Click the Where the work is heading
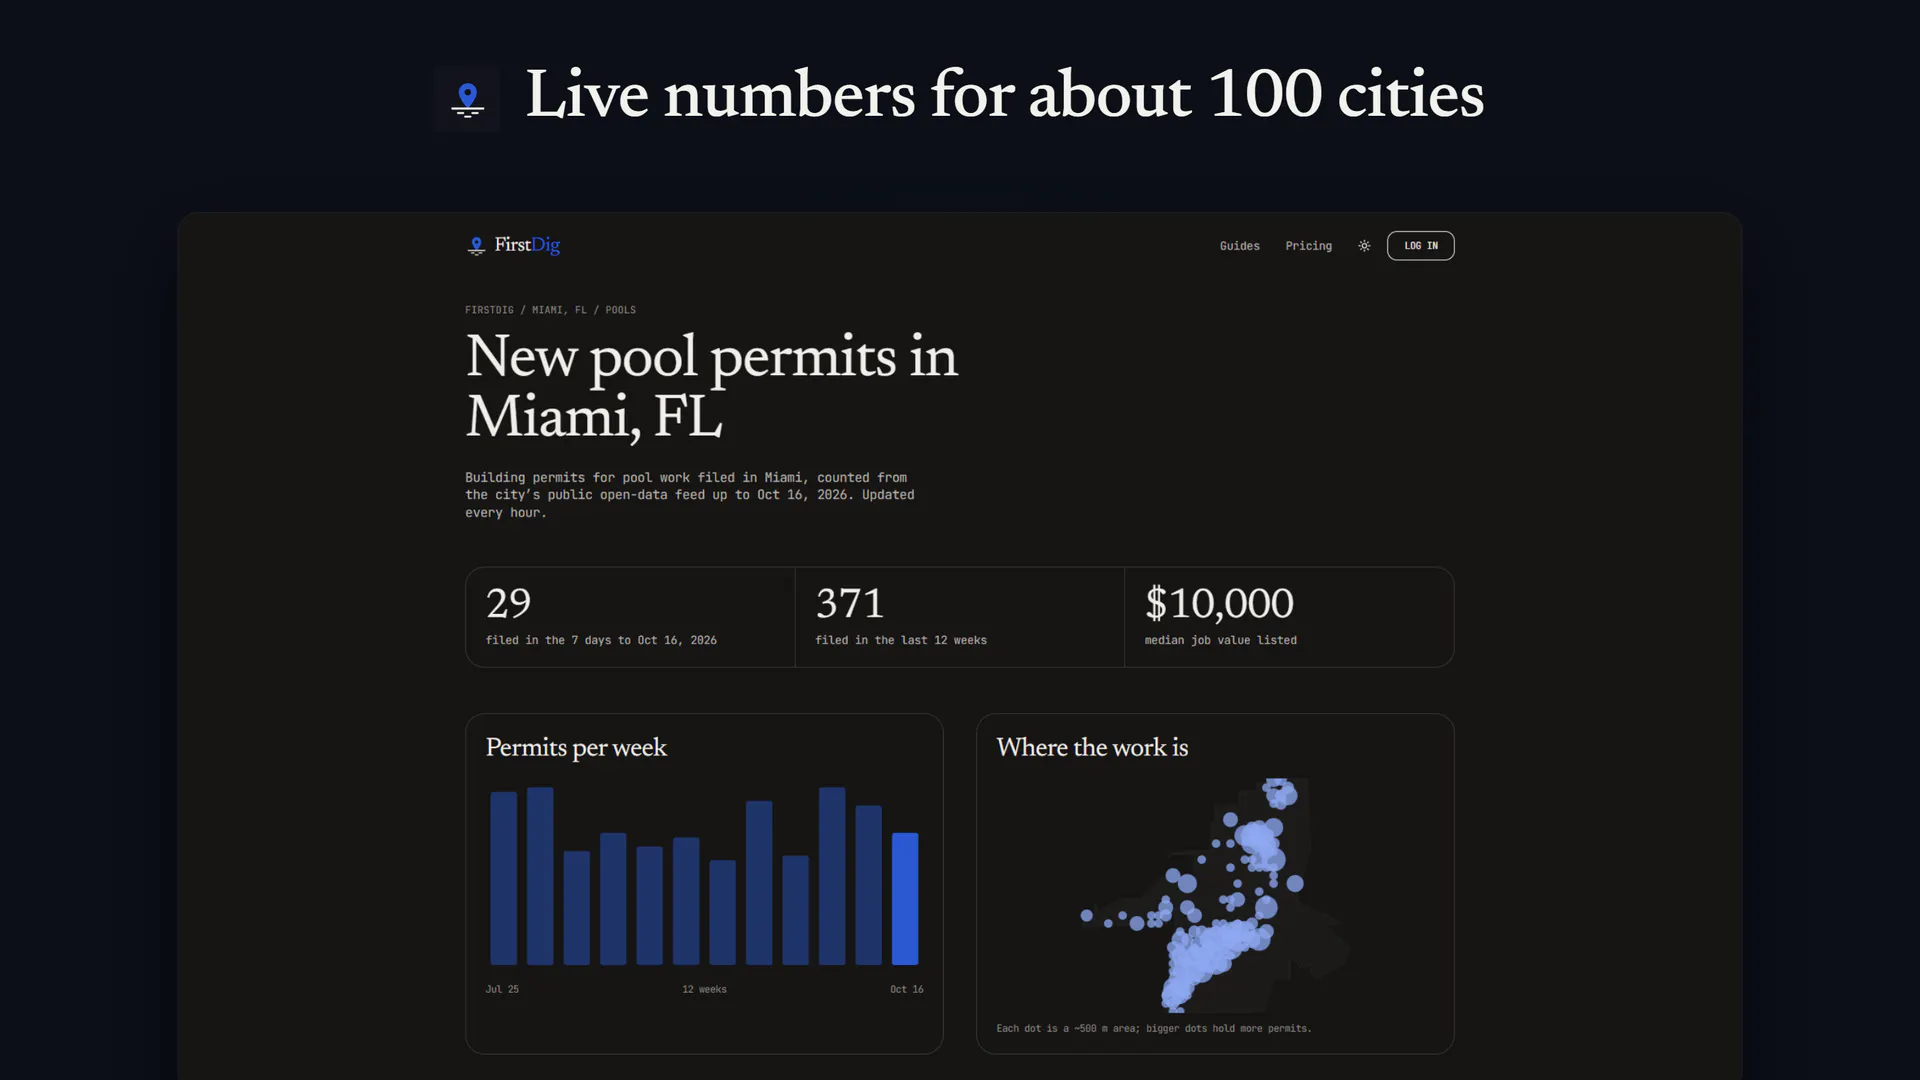The image size is (1920, 1080). pyautogui.click(x=1092, y=748)
